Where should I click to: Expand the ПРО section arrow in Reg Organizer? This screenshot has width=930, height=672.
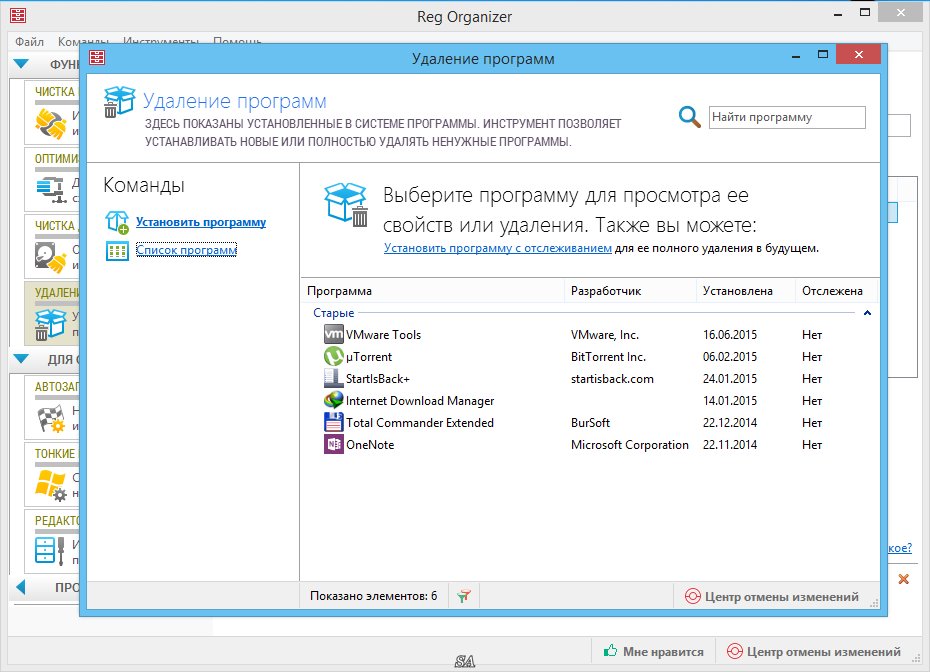tap(21, 587)
